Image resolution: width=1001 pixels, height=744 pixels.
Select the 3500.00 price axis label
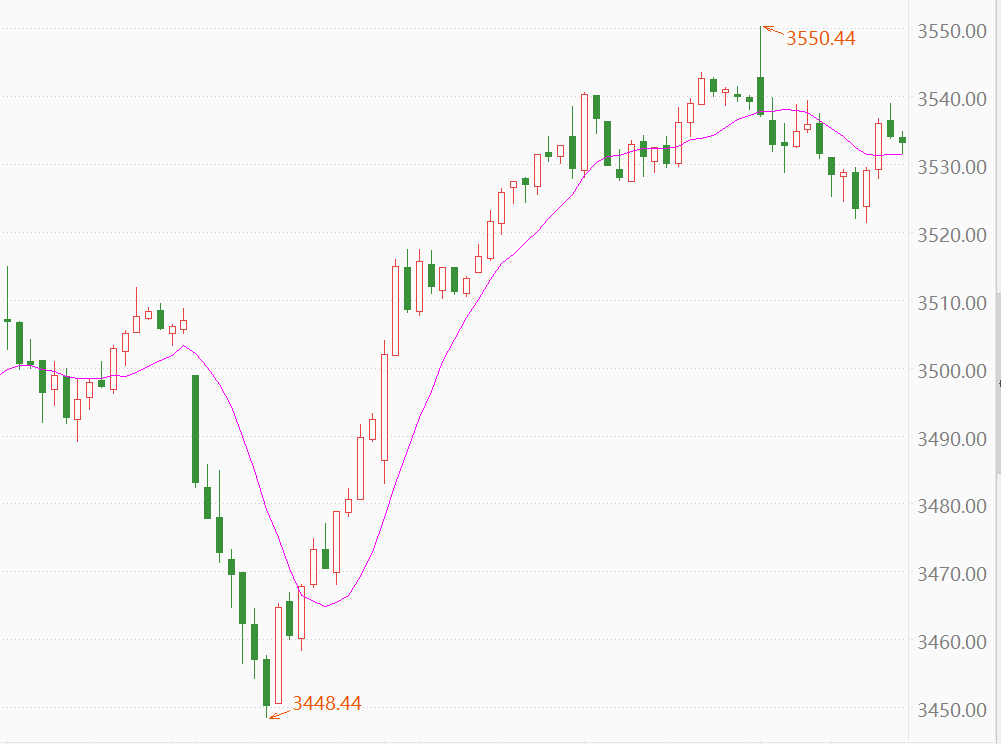(x=952, y=370)
